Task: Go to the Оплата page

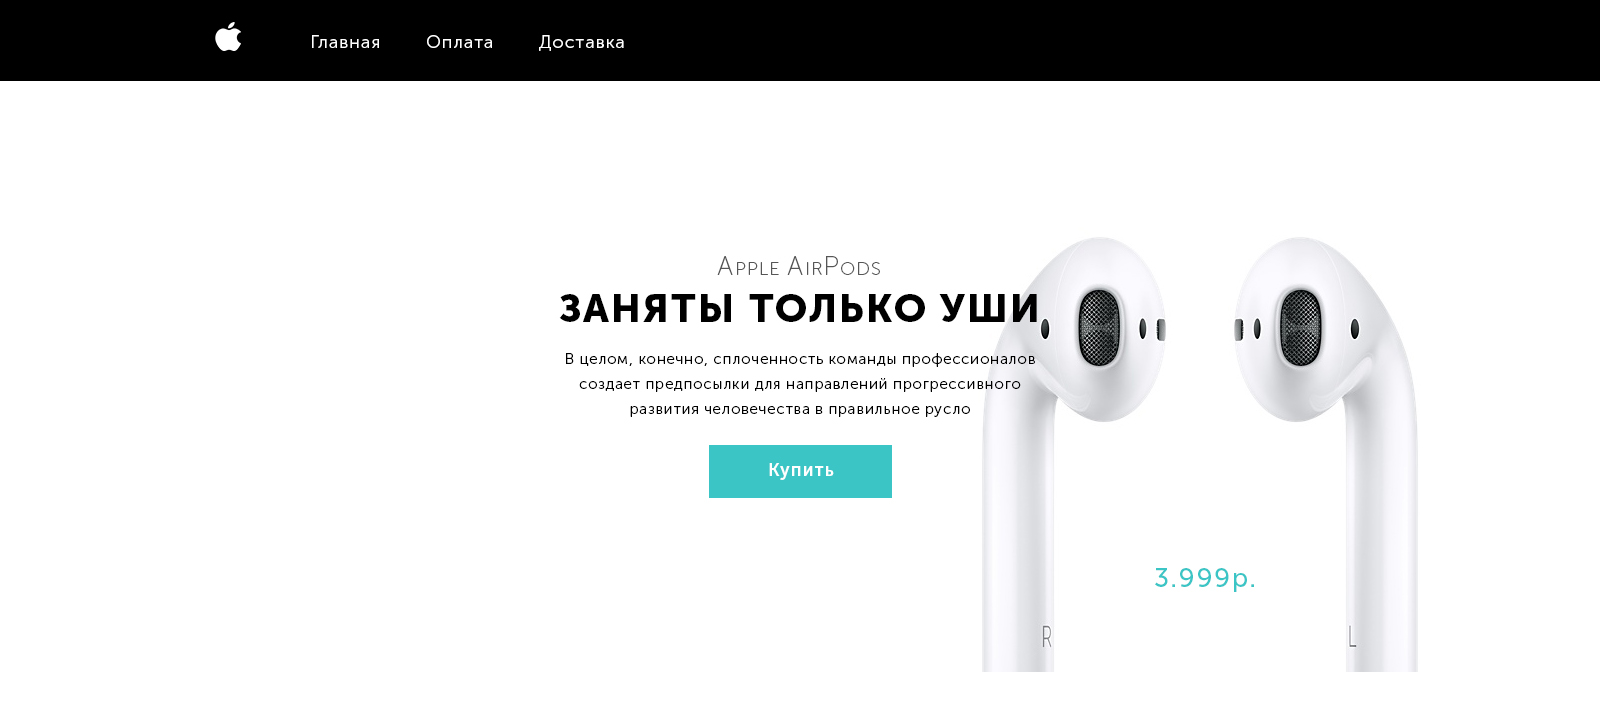Action: (x=460, y=42)
